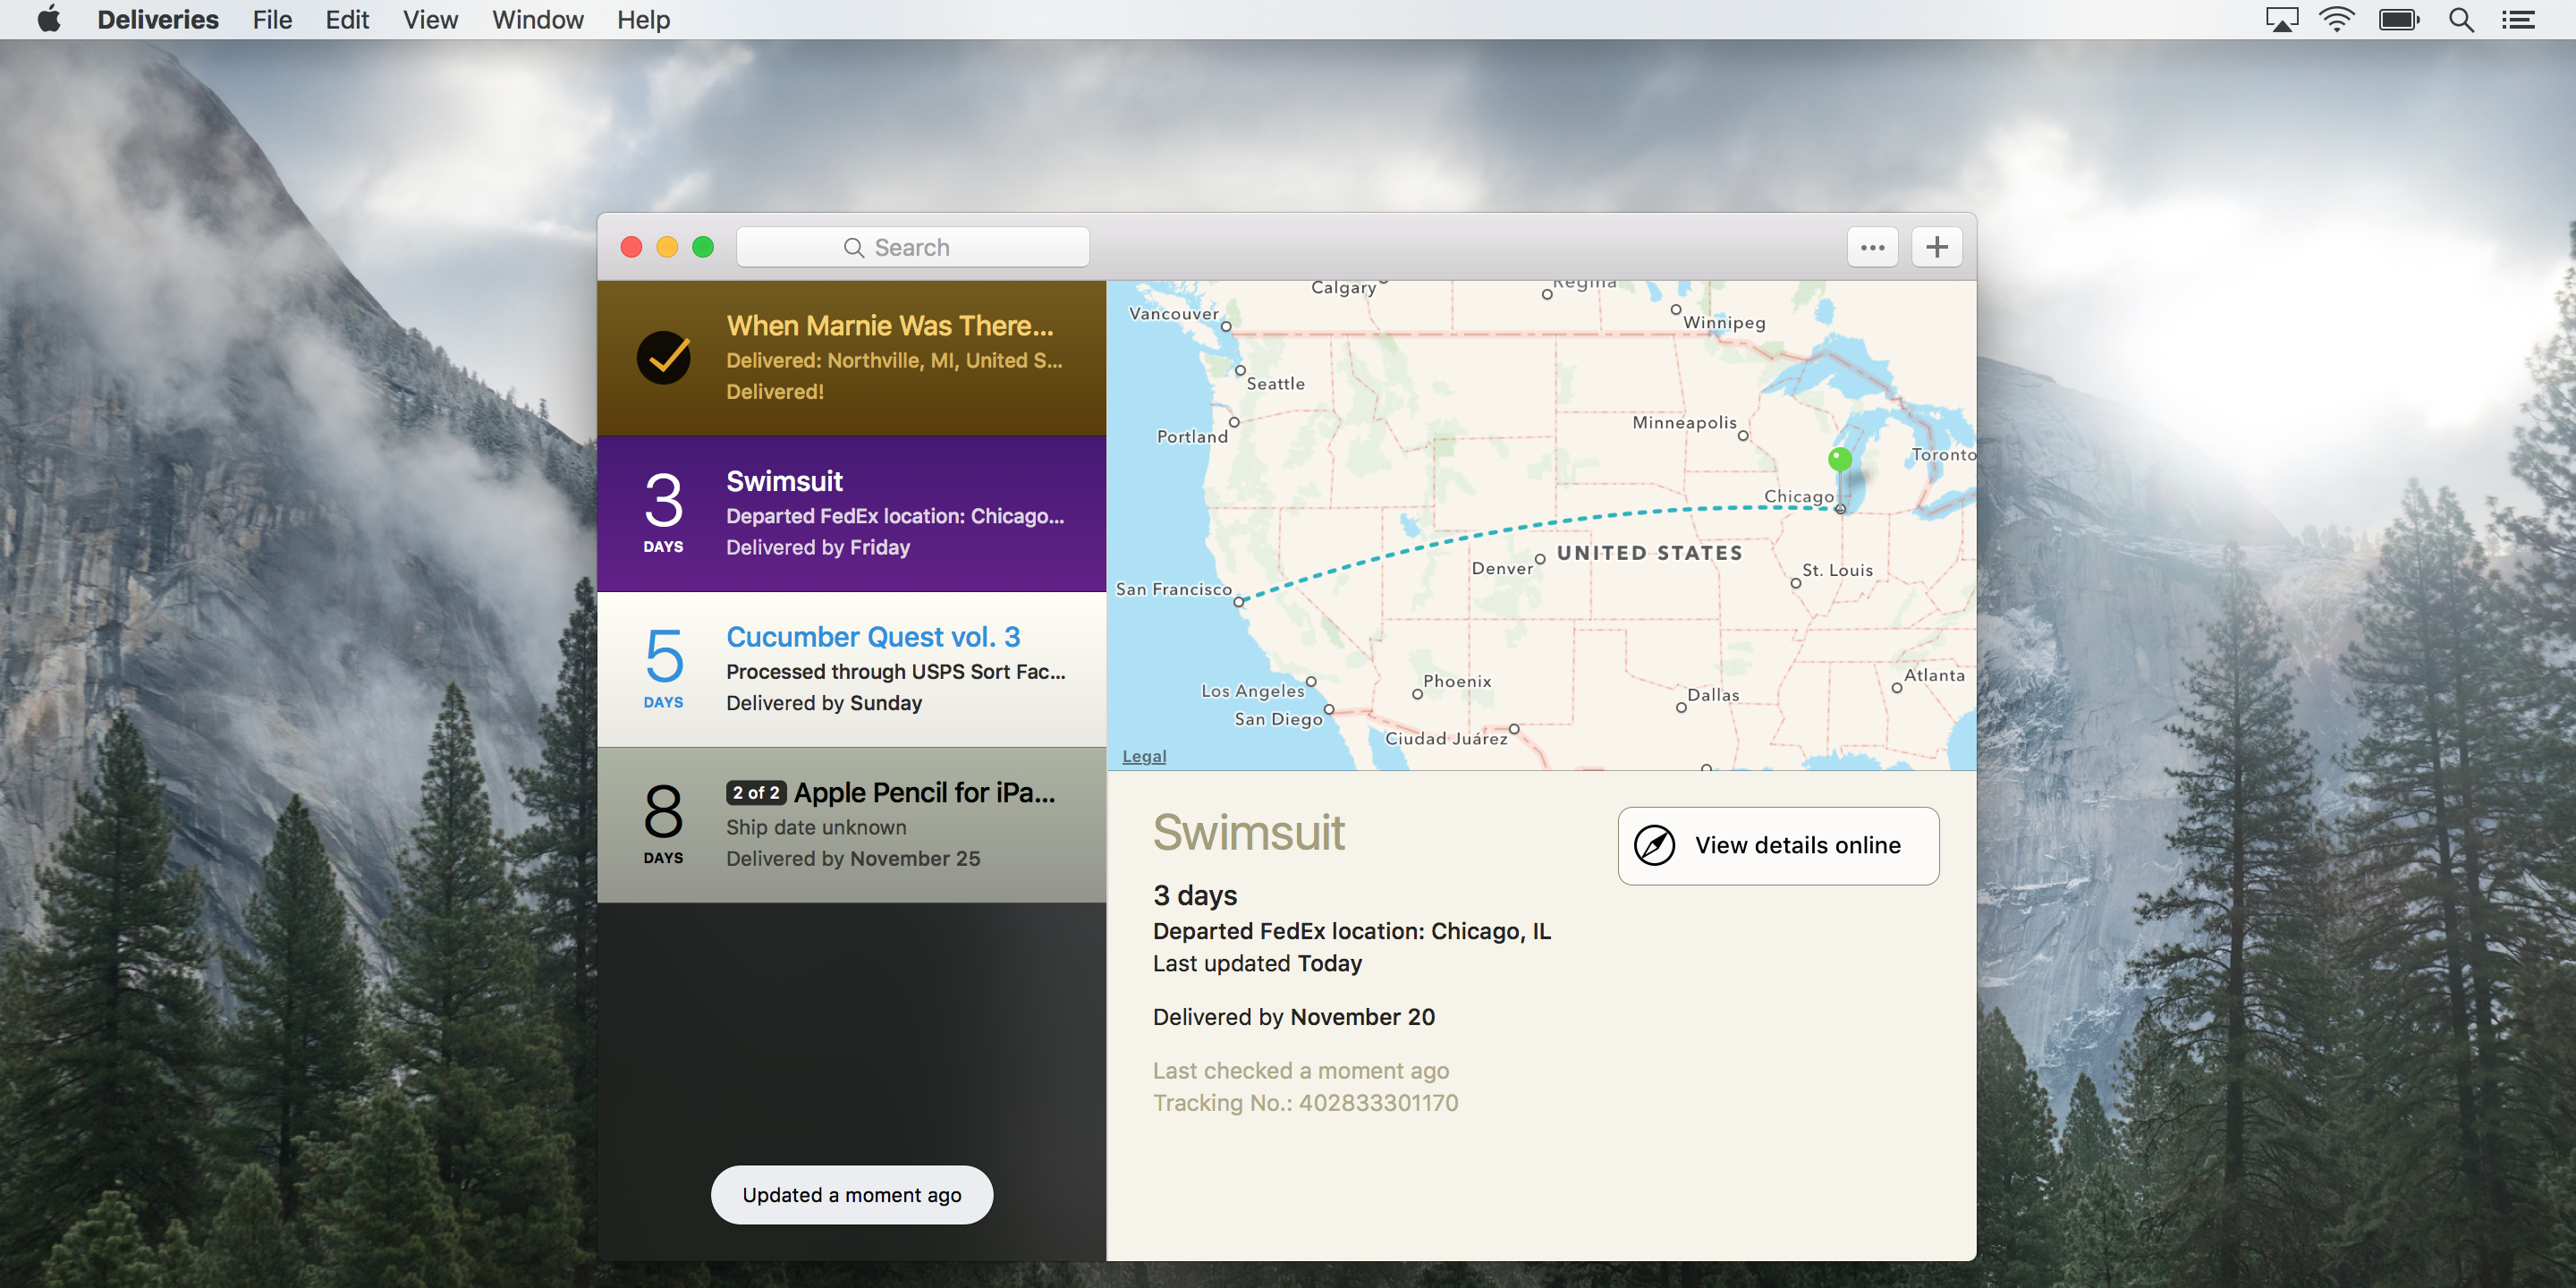Image resolution: width=2576 pixels, height=1288 pixels.
Task: Click the search magnifier icon
Action: pos(853,247)
